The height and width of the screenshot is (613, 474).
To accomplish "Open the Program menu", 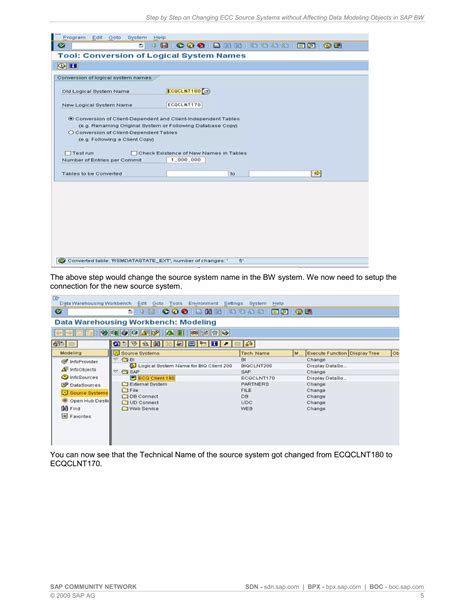I will pos(74,38).
